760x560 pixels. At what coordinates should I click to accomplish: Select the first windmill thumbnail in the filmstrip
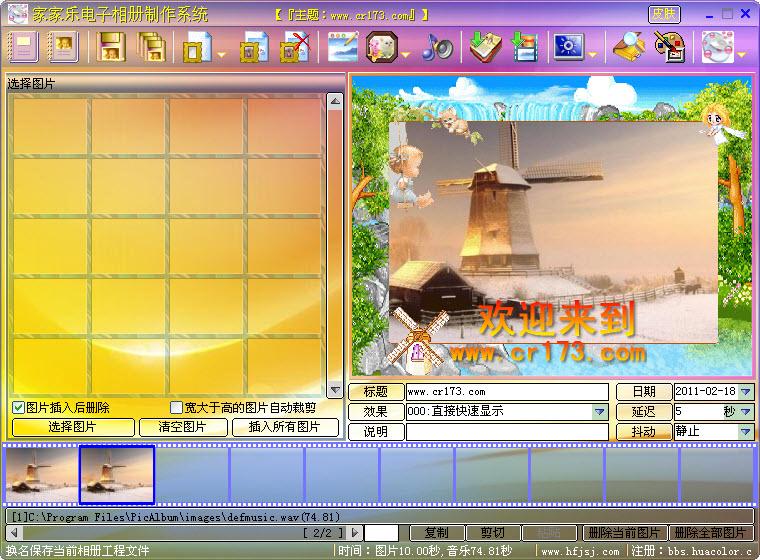(x=41, y=475)
